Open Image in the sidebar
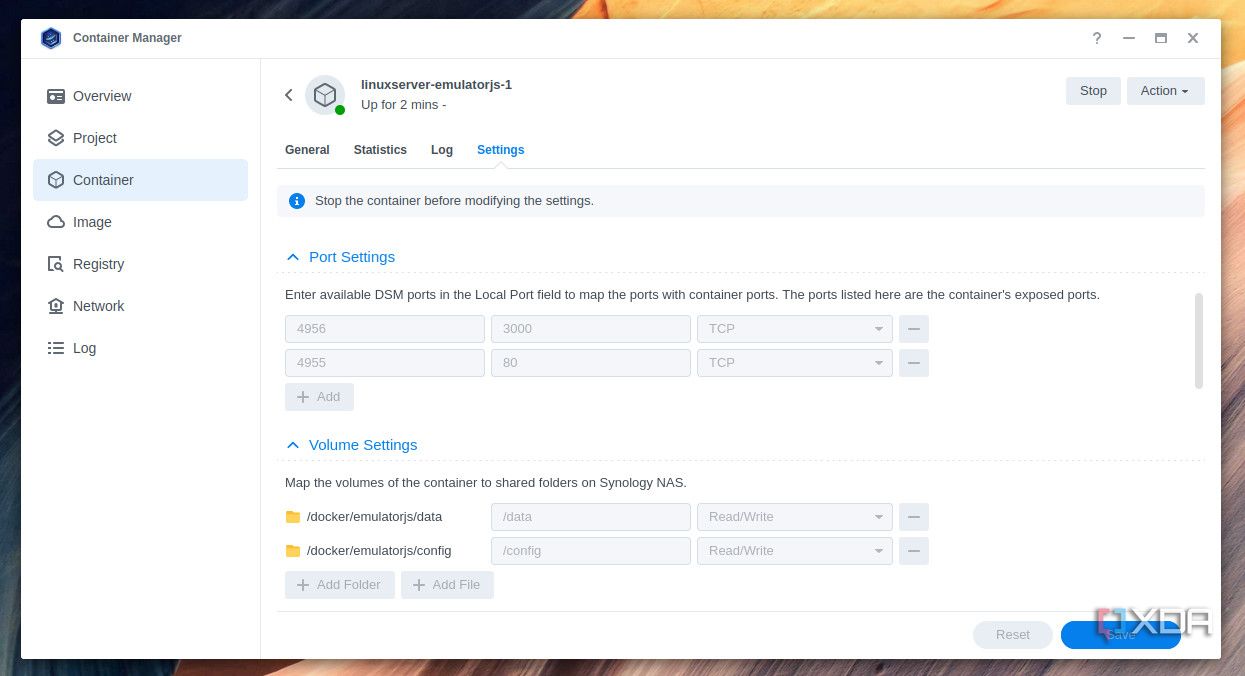Viewport: 1245px width, 676px height. [140, 222]
